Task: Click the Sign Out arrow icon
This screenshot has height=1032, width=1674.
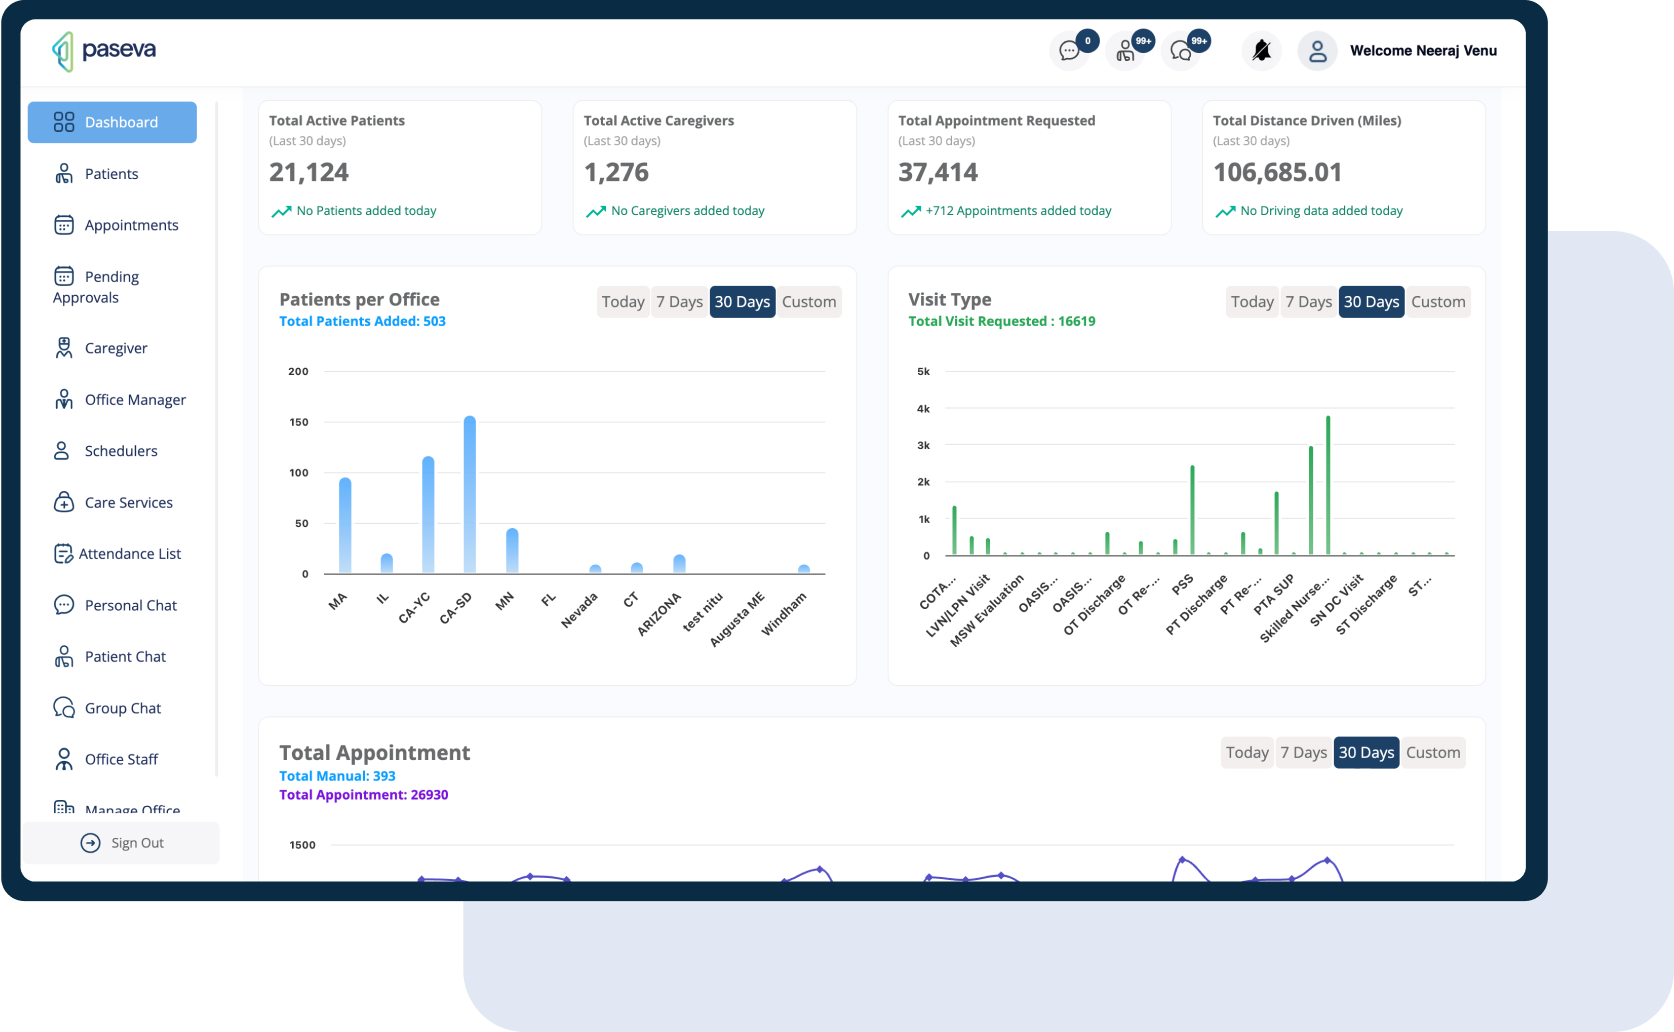Action: [90, 843]
